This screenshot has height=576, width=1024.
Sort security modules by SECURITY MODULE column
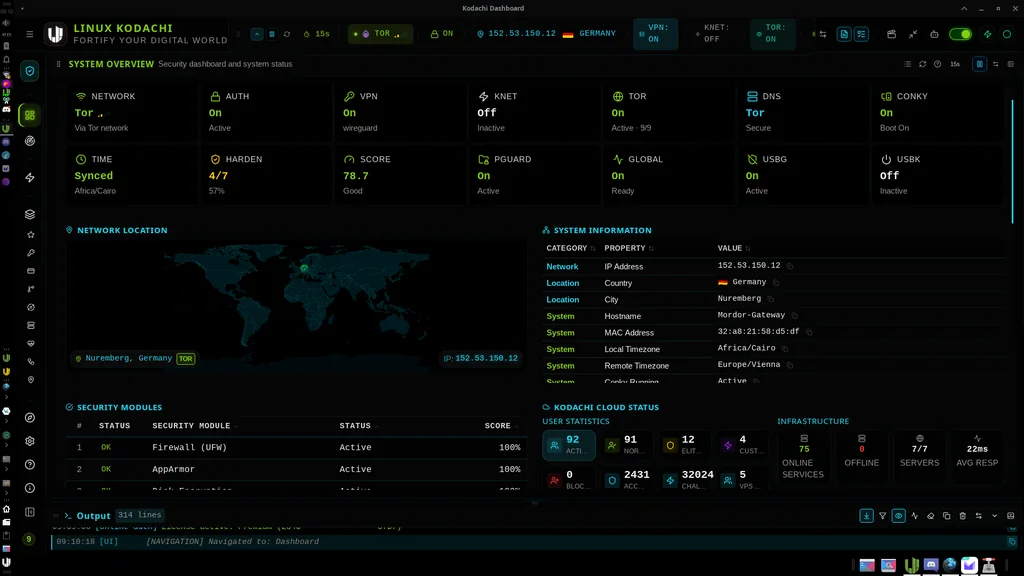click(x=195, y=426)
